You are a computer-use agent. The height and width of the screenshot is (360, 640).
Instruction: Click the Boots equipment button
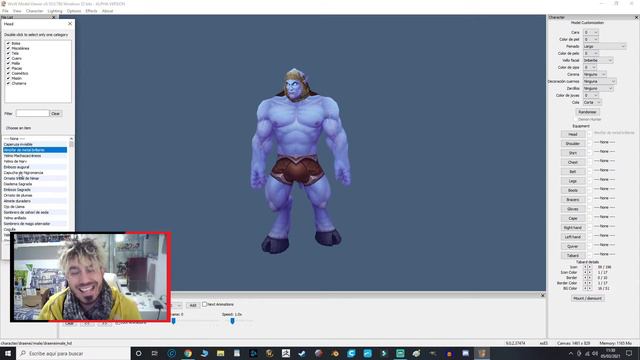tap(573, 190)
